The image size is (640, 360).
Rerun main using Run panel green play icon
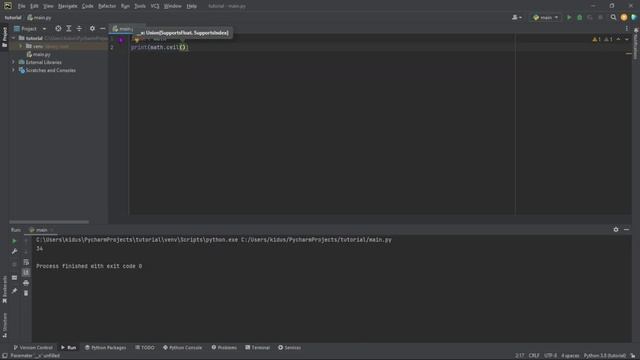[x=14, y=241]
